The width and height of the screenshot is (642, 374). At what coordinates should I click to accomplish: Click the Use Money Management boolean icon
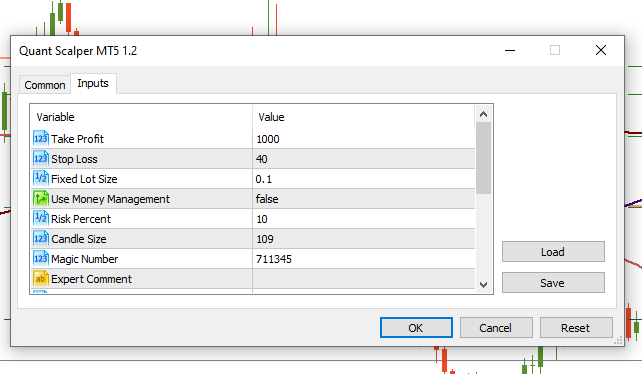(41, 199)
